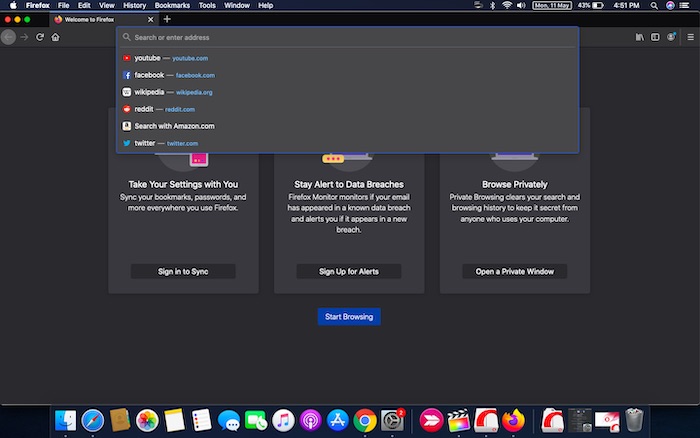This screenshot has height=438, width=700.
Task: Click the Wi-Fi status icon
Action: [x=507, y=5]
